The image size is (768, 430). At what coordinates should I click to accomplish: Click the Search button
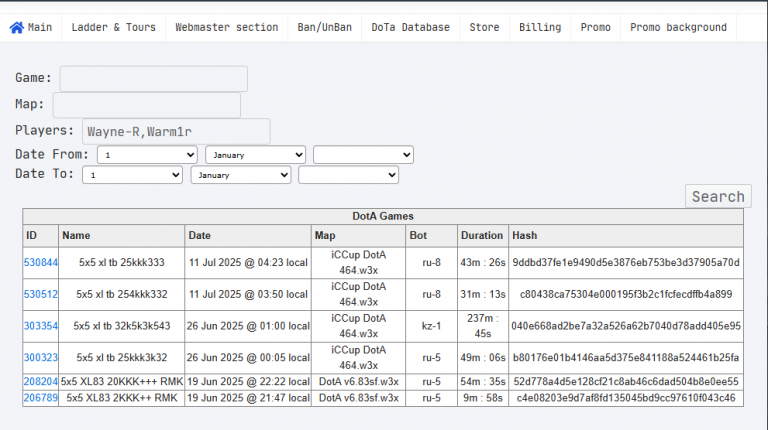[718, 196]
